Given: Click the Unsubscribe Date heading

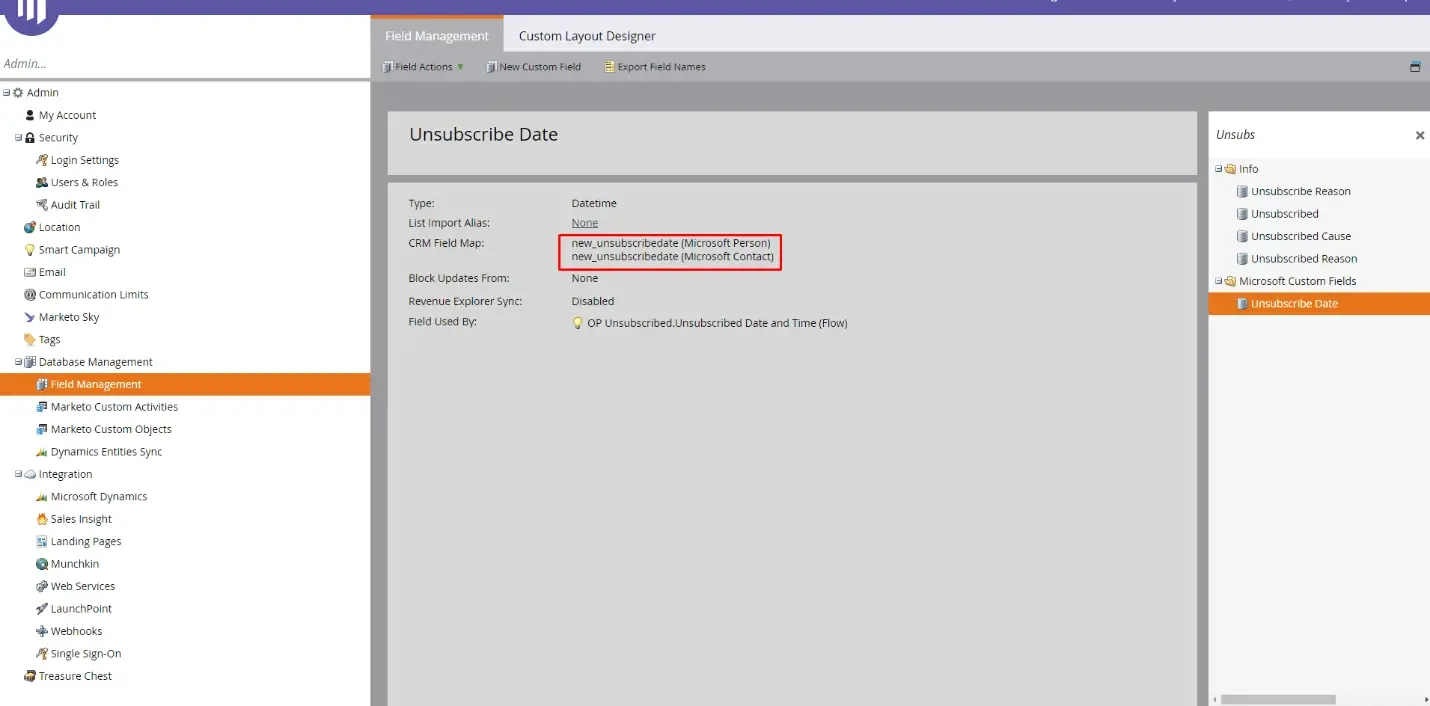Looking at the screenshot, I should point(484,135).
